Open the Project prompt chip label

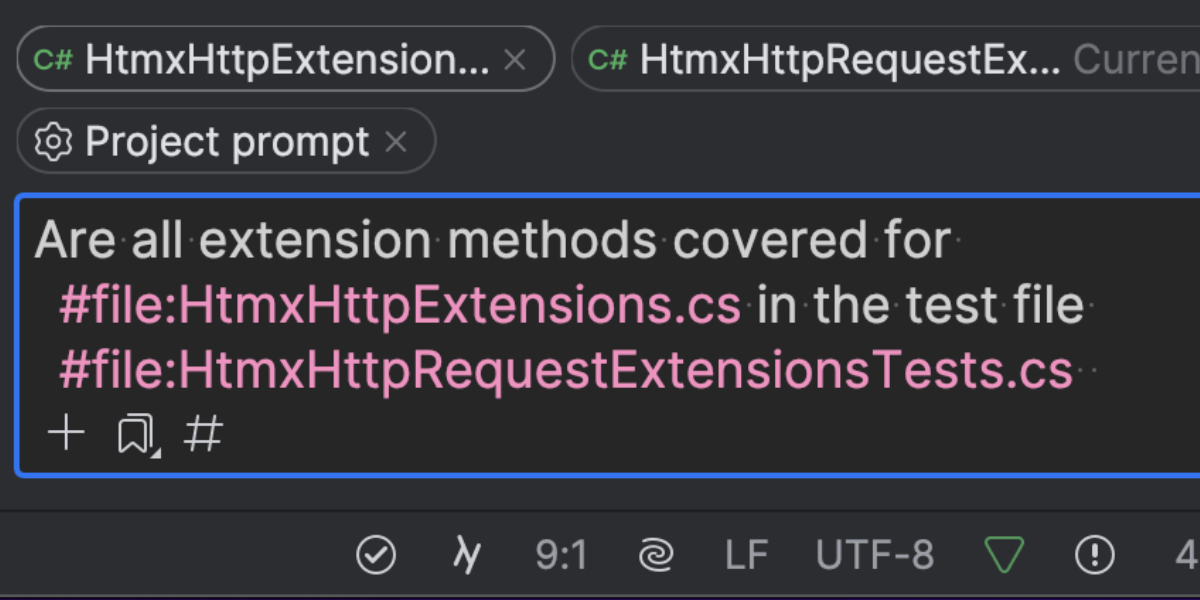pyautogui.click(x=227, y=142)
